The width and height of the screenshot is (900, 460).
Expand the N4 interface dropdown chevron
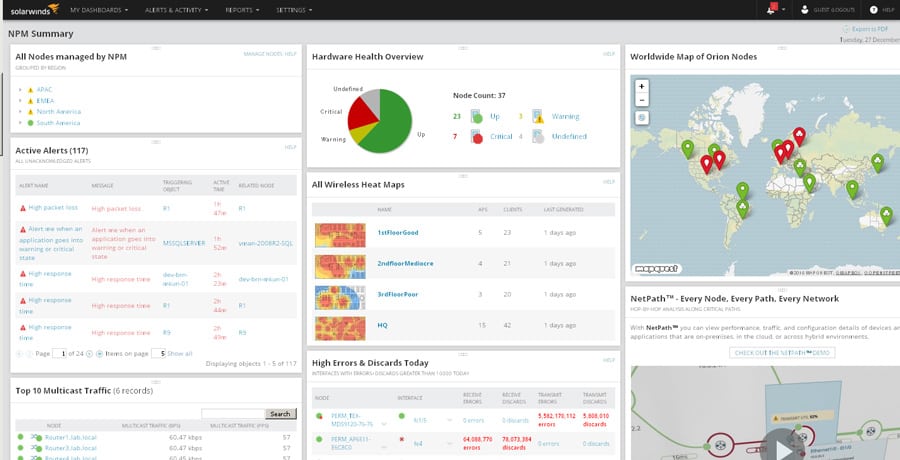(x=449, y=444)
